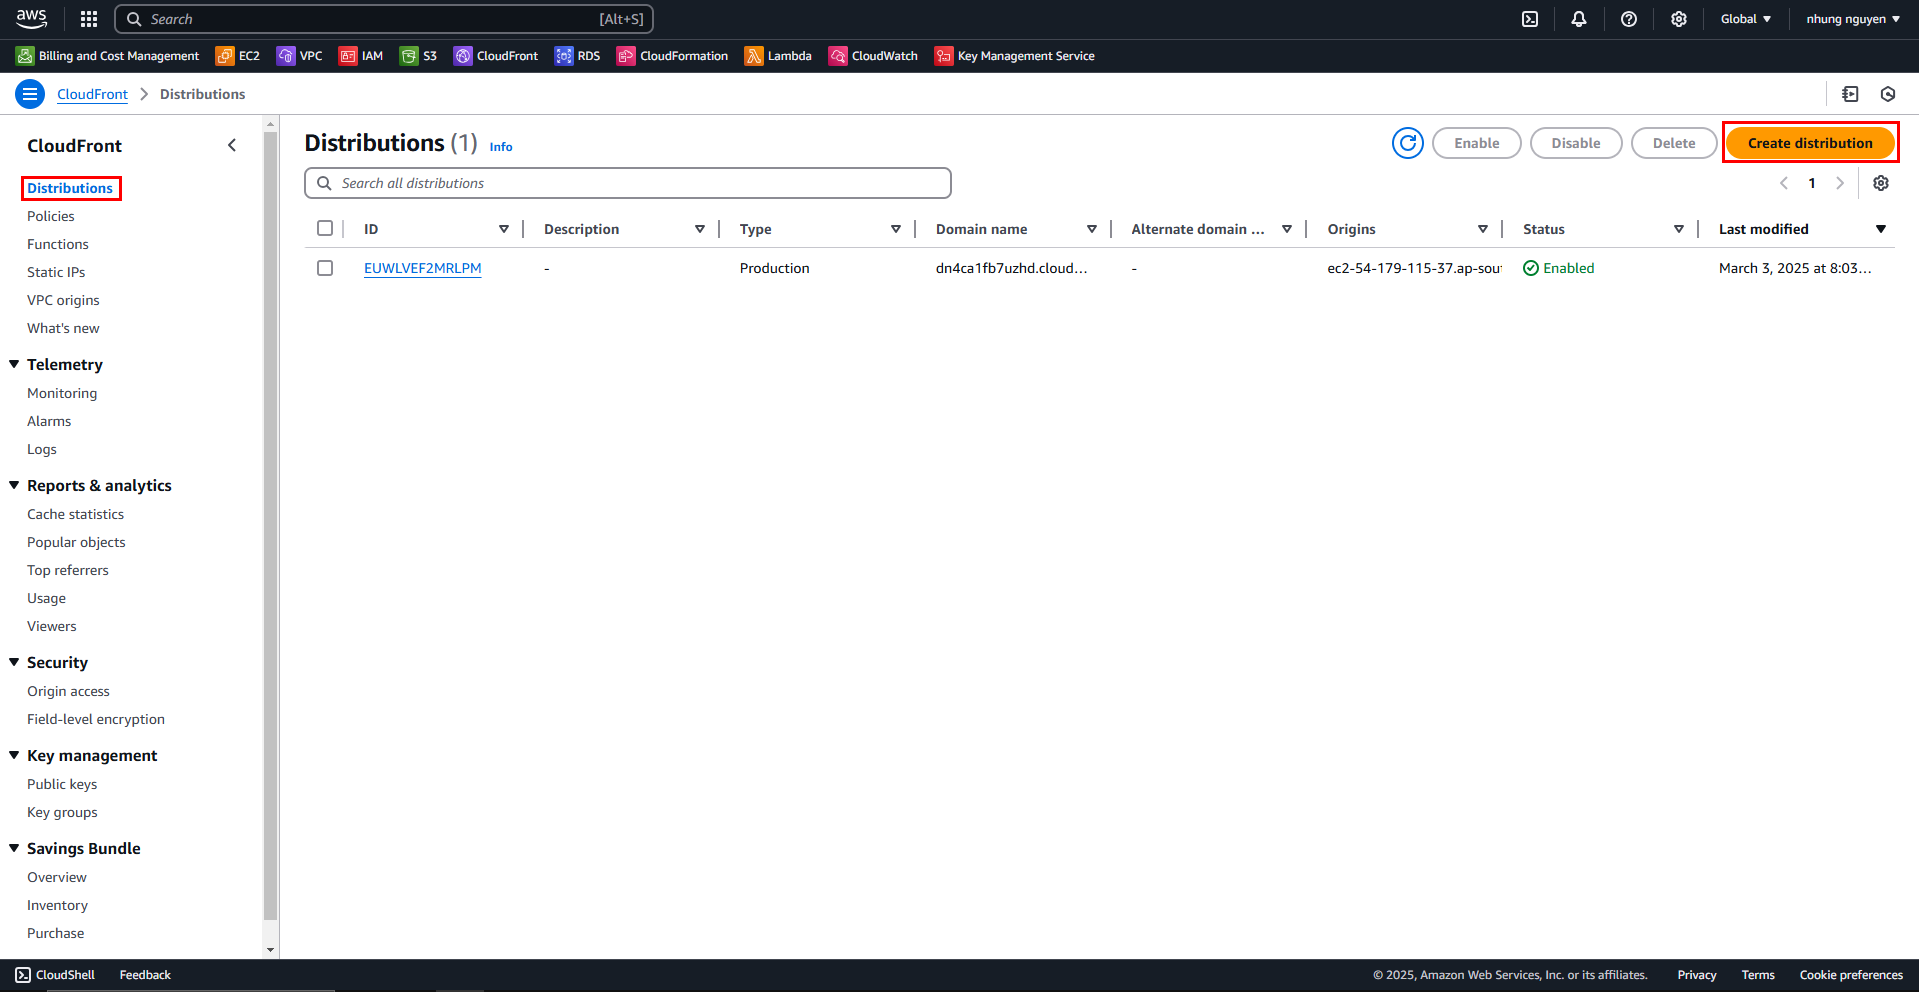Click the sidebar scroll down arrow
1919x992 pixels.
tap(270, 950)
